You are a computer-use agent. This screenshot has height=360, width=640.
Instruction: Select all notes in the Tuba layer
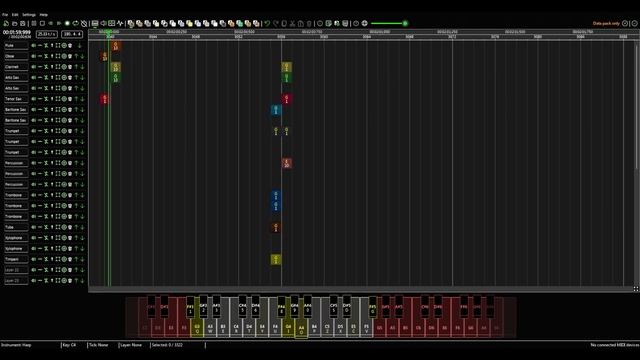58,227
